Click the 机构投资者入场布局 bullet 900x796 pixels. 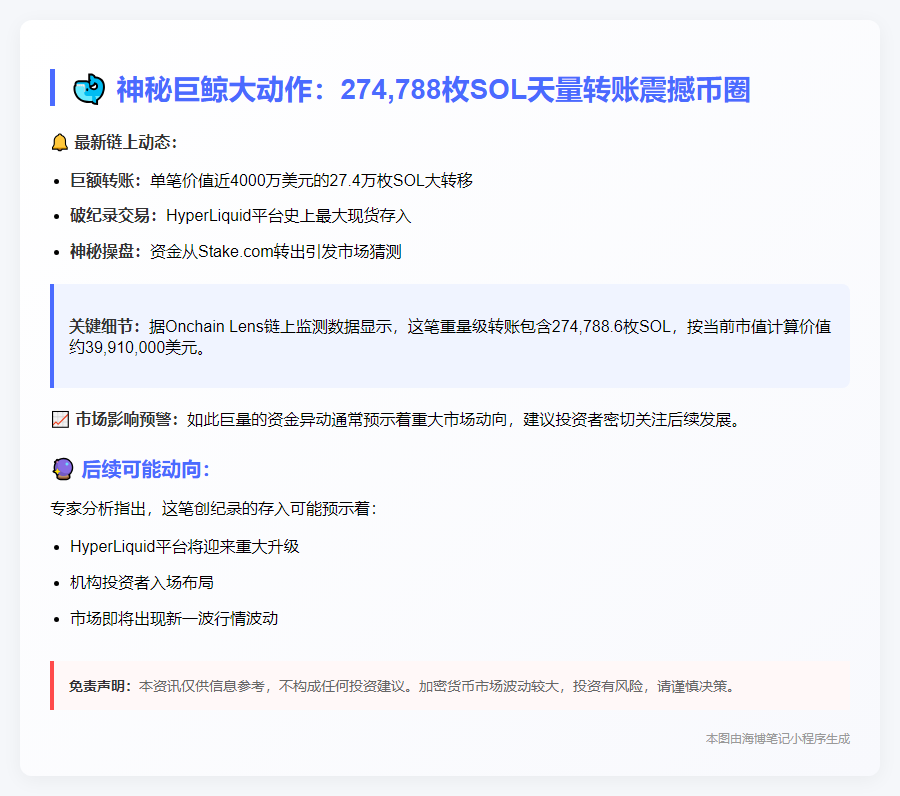142,583
